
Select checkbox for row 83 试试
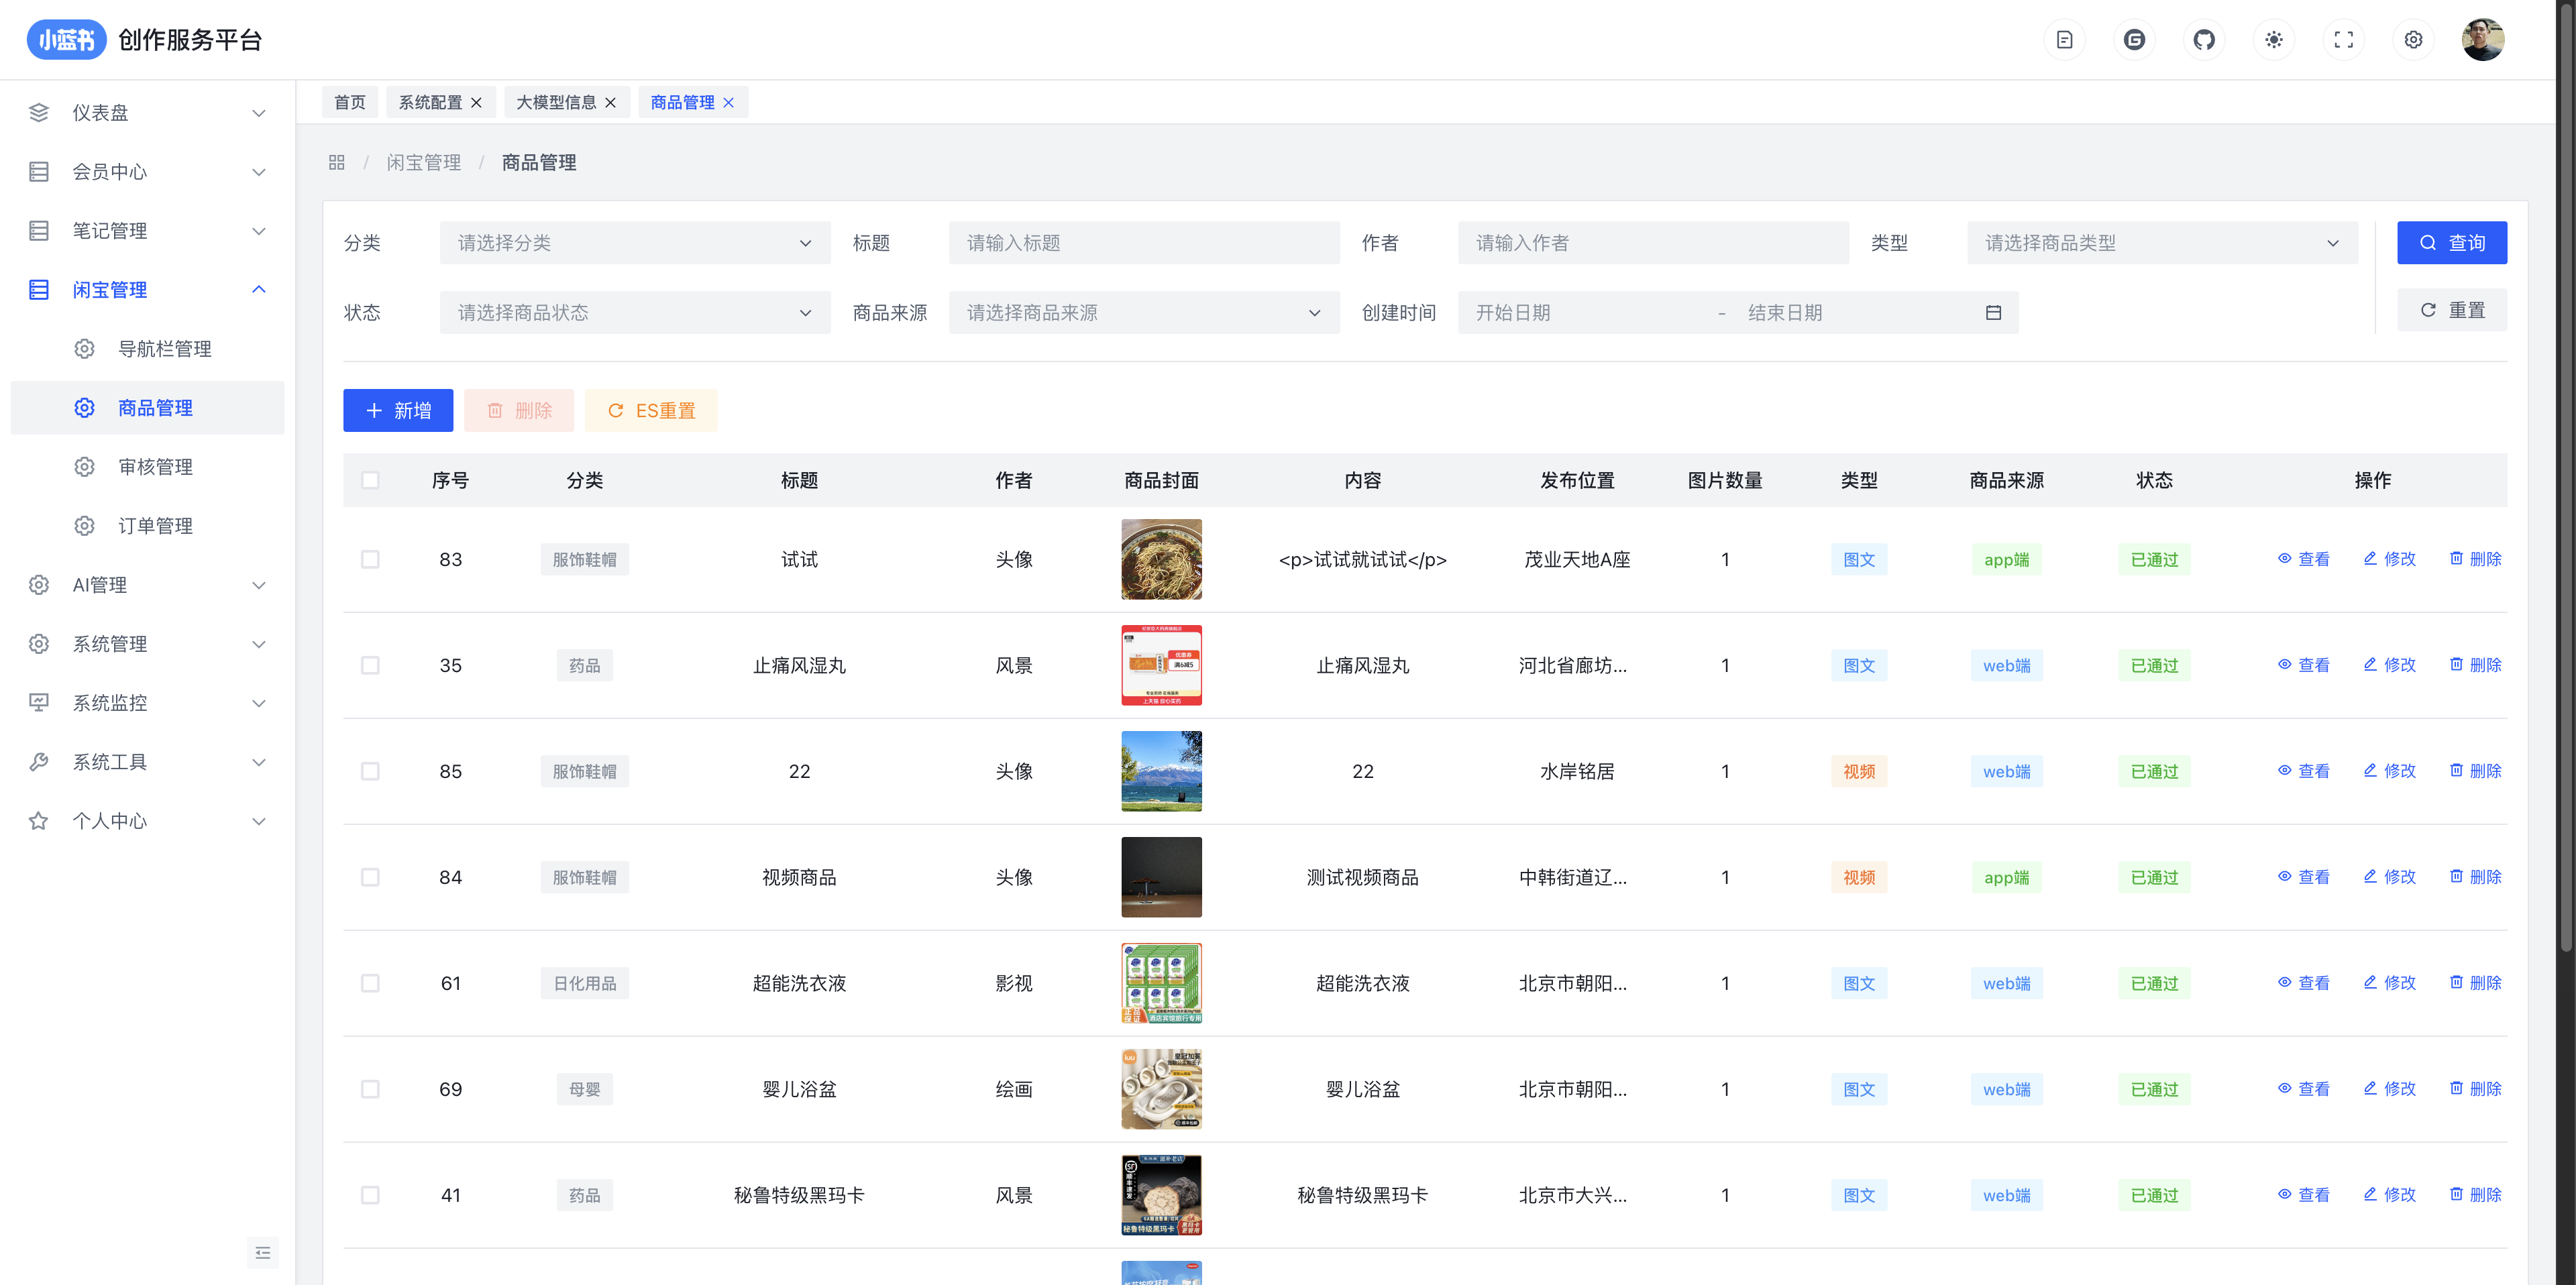(x=370, y=560)
